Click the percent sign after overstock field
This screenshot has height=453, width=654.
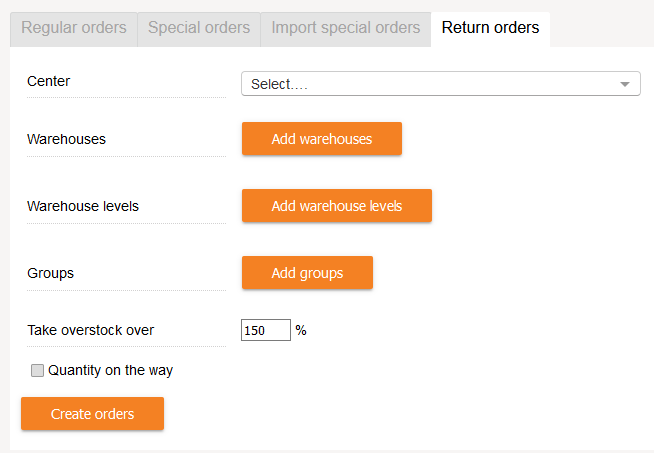(x=301, y=330)
